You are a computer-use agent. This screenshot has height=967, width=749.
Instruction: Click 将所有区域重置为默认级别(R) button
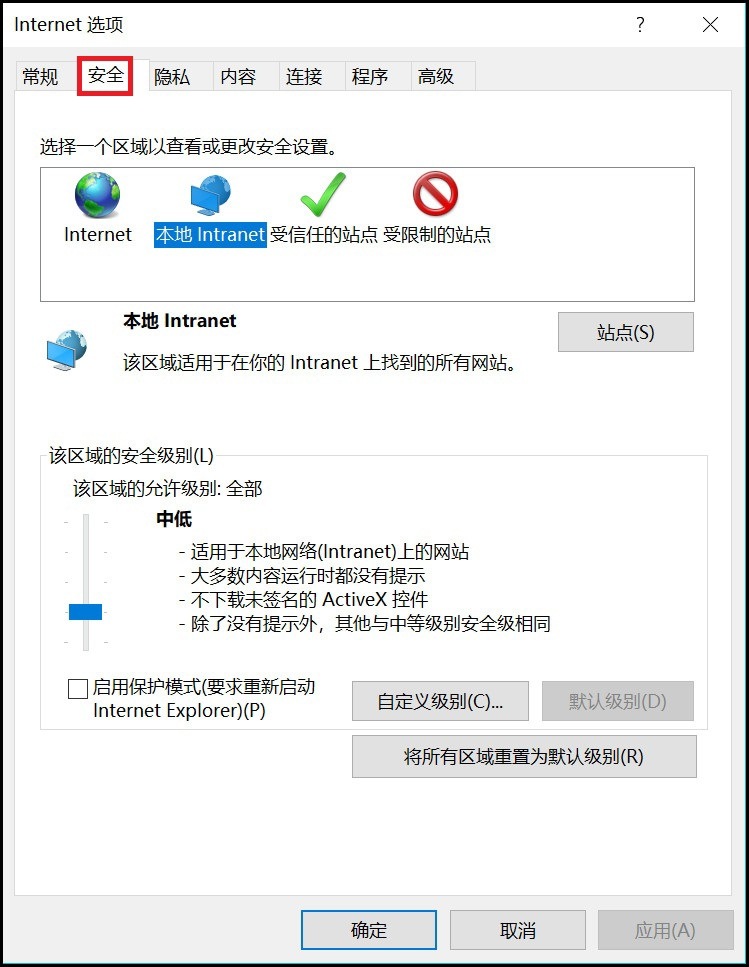[x=524, y=757]
